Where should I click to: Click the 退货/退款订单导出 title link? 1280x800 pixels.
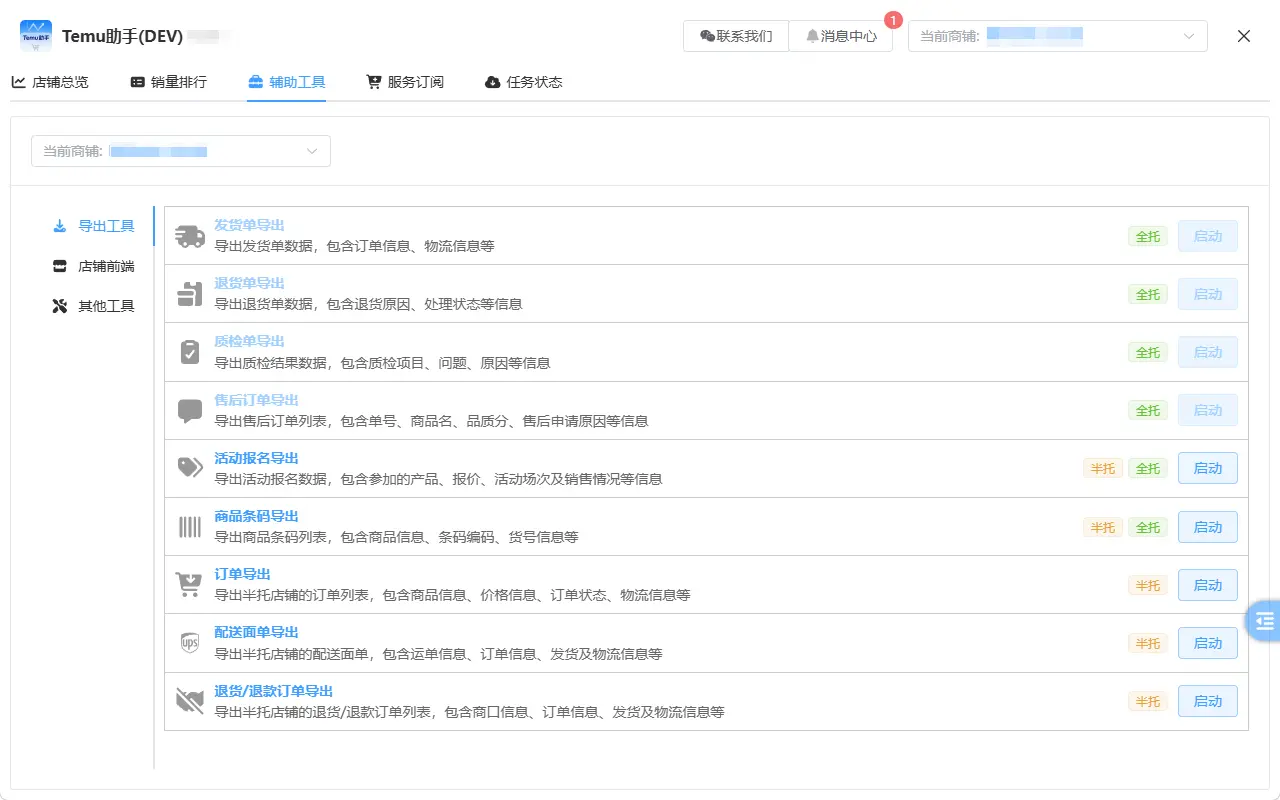273,691
